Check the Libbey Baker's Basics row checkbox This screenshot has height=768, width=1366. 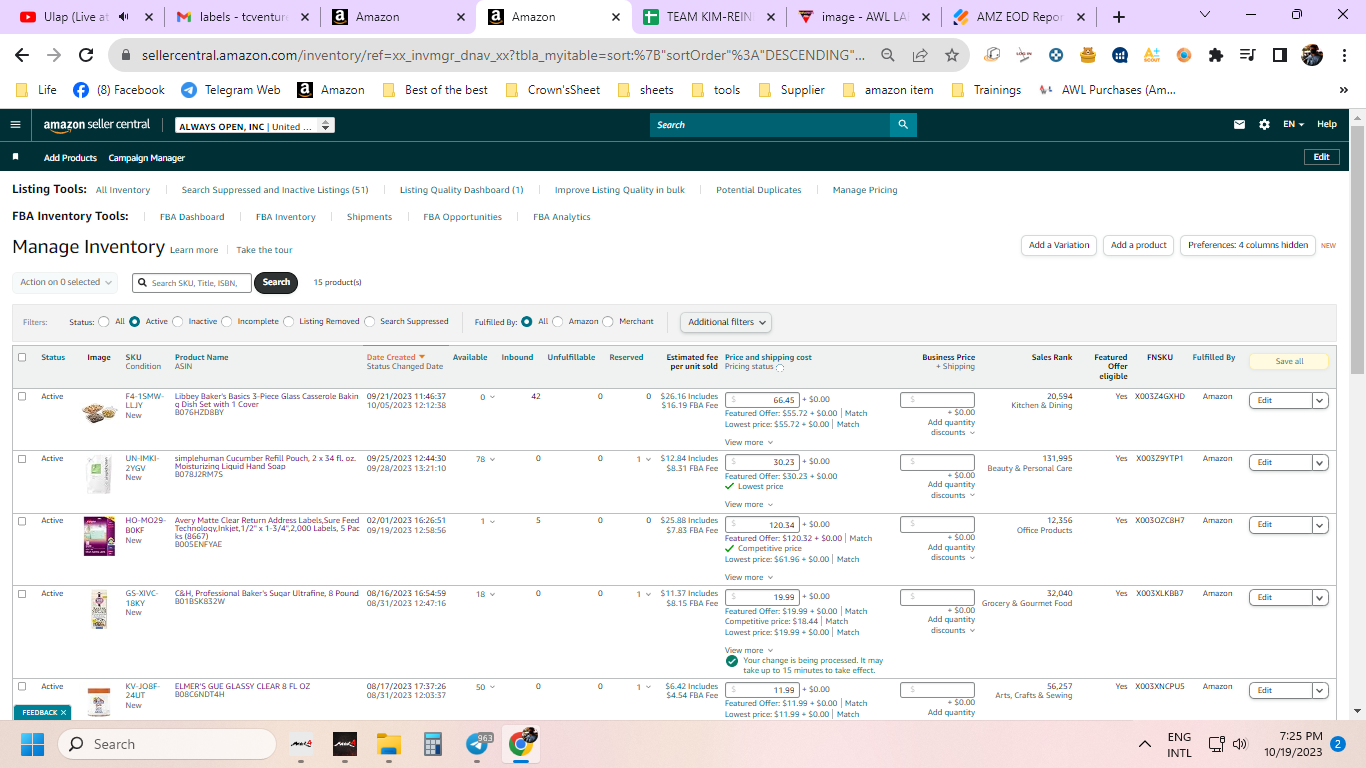[x=22, y=396]
